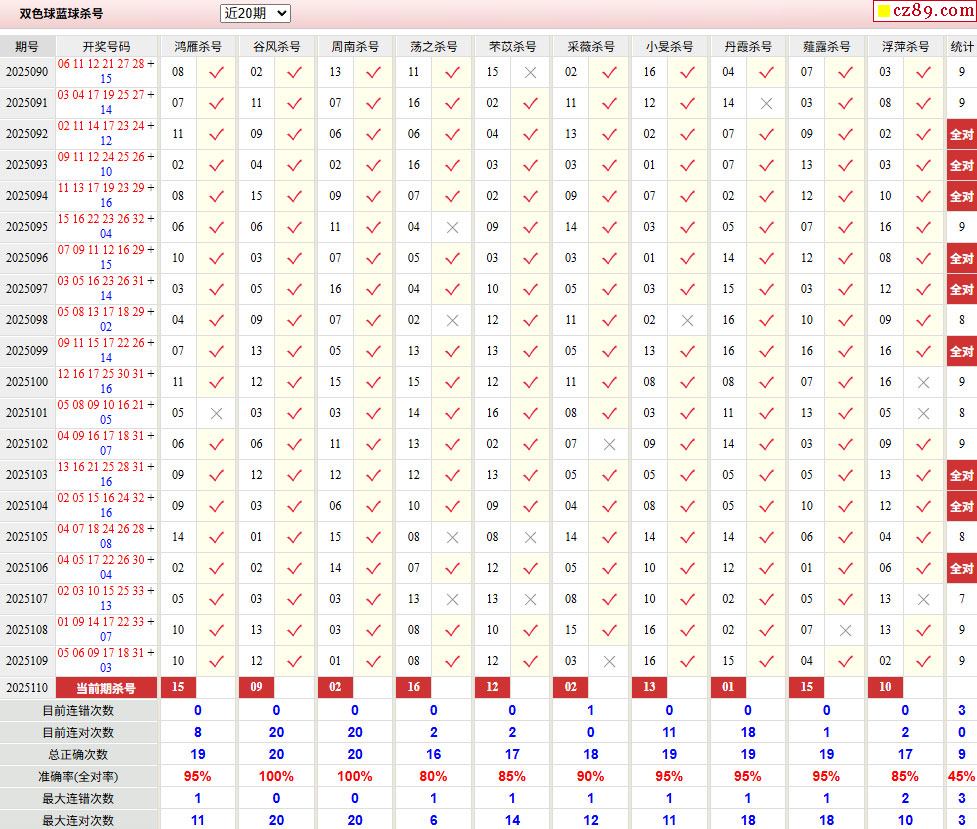977x829 pixels.
Task: Click the 周南杀号 column header
Action: (355, 47)
